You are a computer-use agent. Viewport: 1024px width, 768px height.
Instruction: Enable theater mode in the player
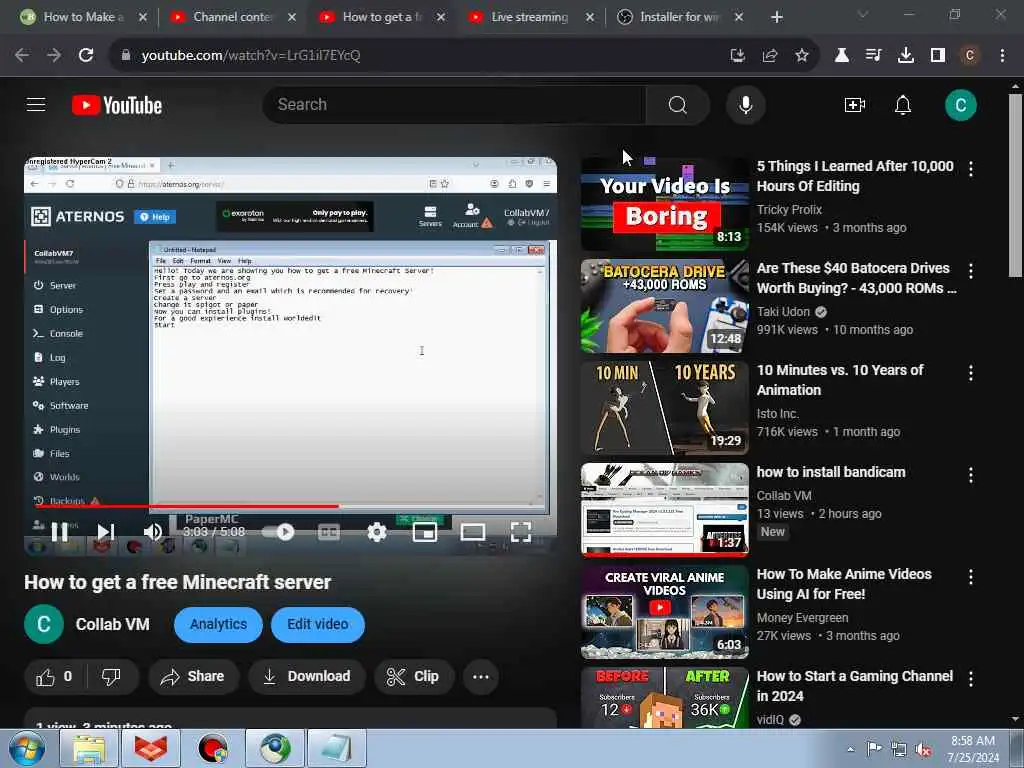(472, 532)
